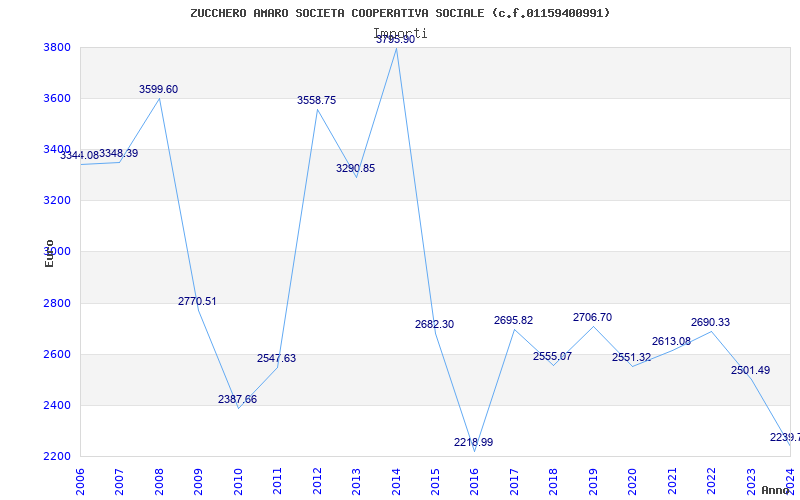Click data label 2547.63 for 2011

tap(277, 358)
